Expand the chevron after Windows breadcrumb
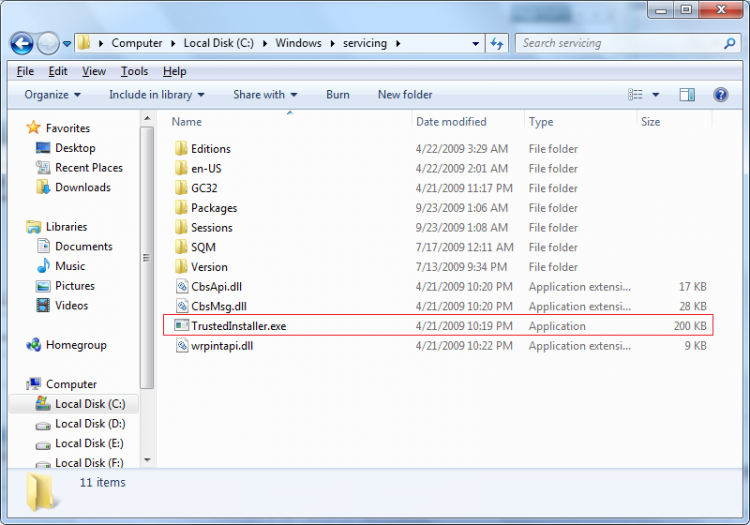 332,44
